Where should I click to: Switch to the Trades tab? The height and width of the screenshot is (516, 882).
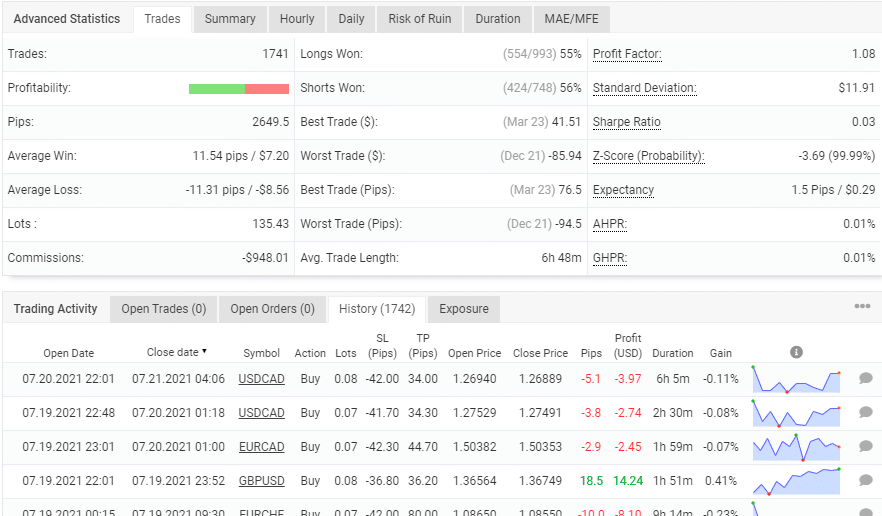pyautogui.click(x=163, y=19)
